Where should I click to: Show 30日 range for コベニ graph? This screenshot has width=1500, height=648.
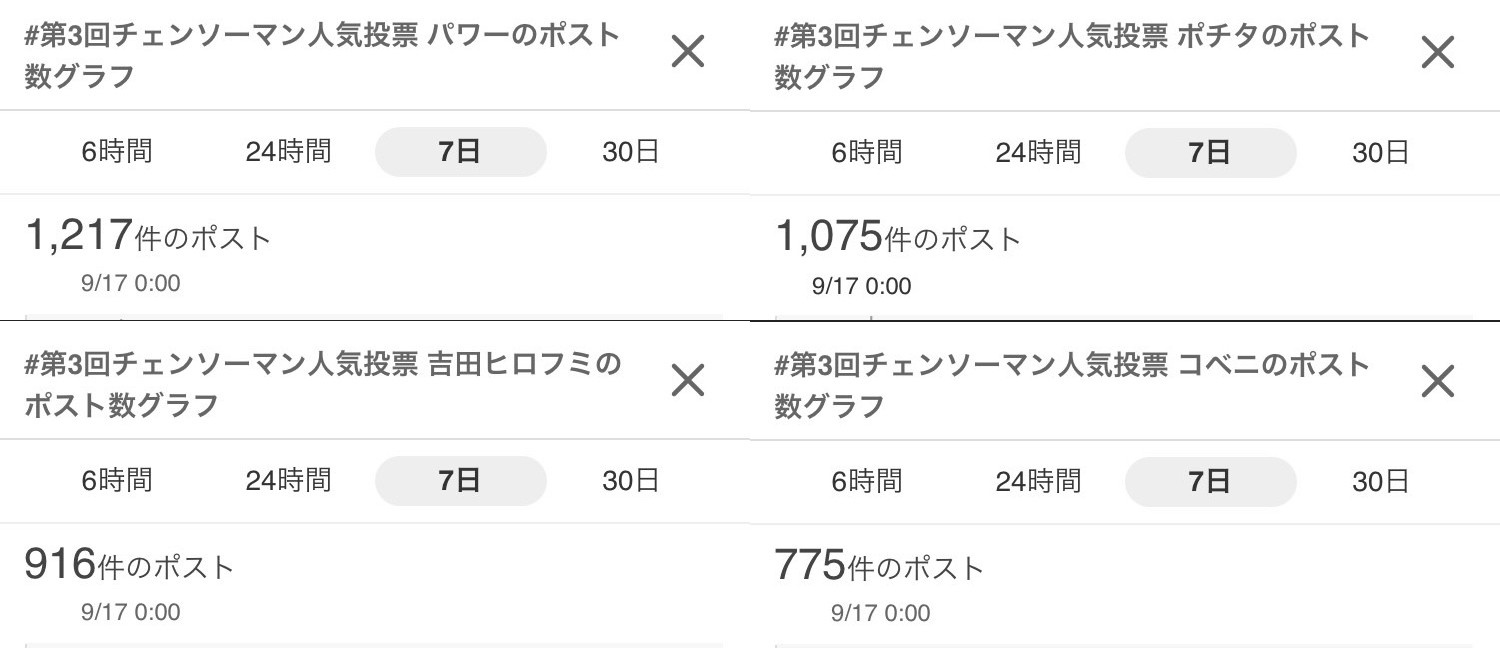pyautogui.click(x=1381, y=481)
